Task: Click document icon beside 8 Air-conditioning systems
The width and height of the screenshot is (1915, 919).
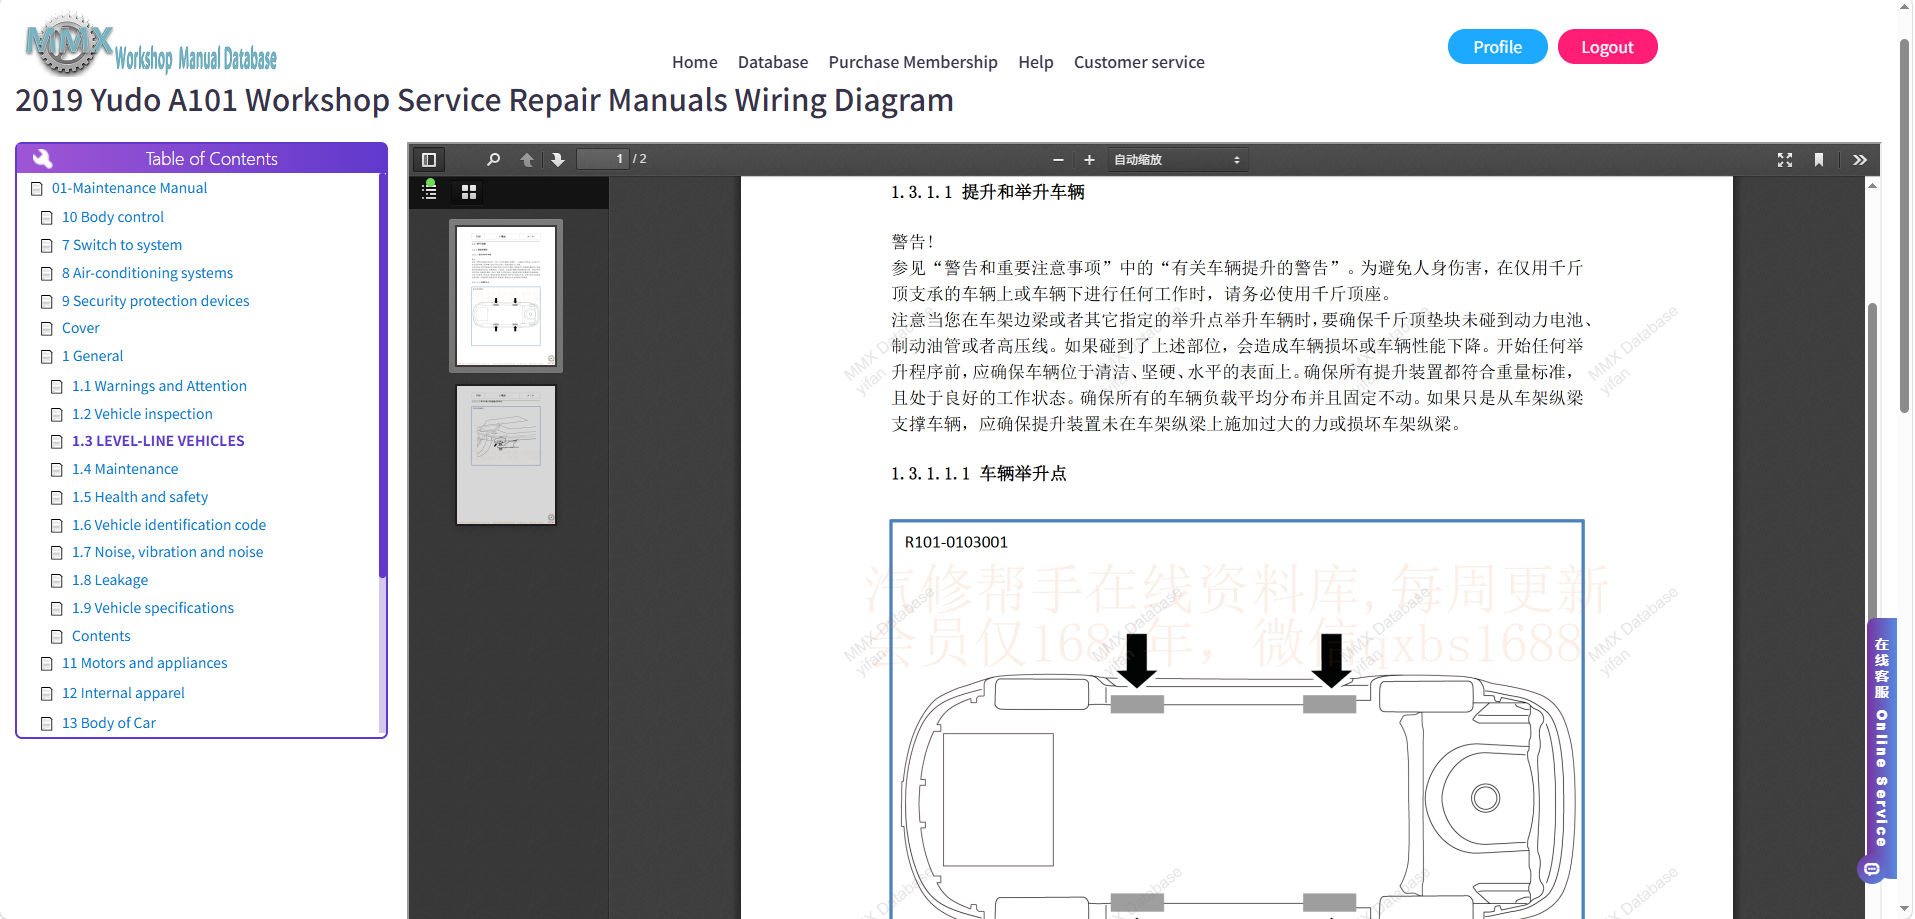Action: pyautogui.click(x=47, y=274)
